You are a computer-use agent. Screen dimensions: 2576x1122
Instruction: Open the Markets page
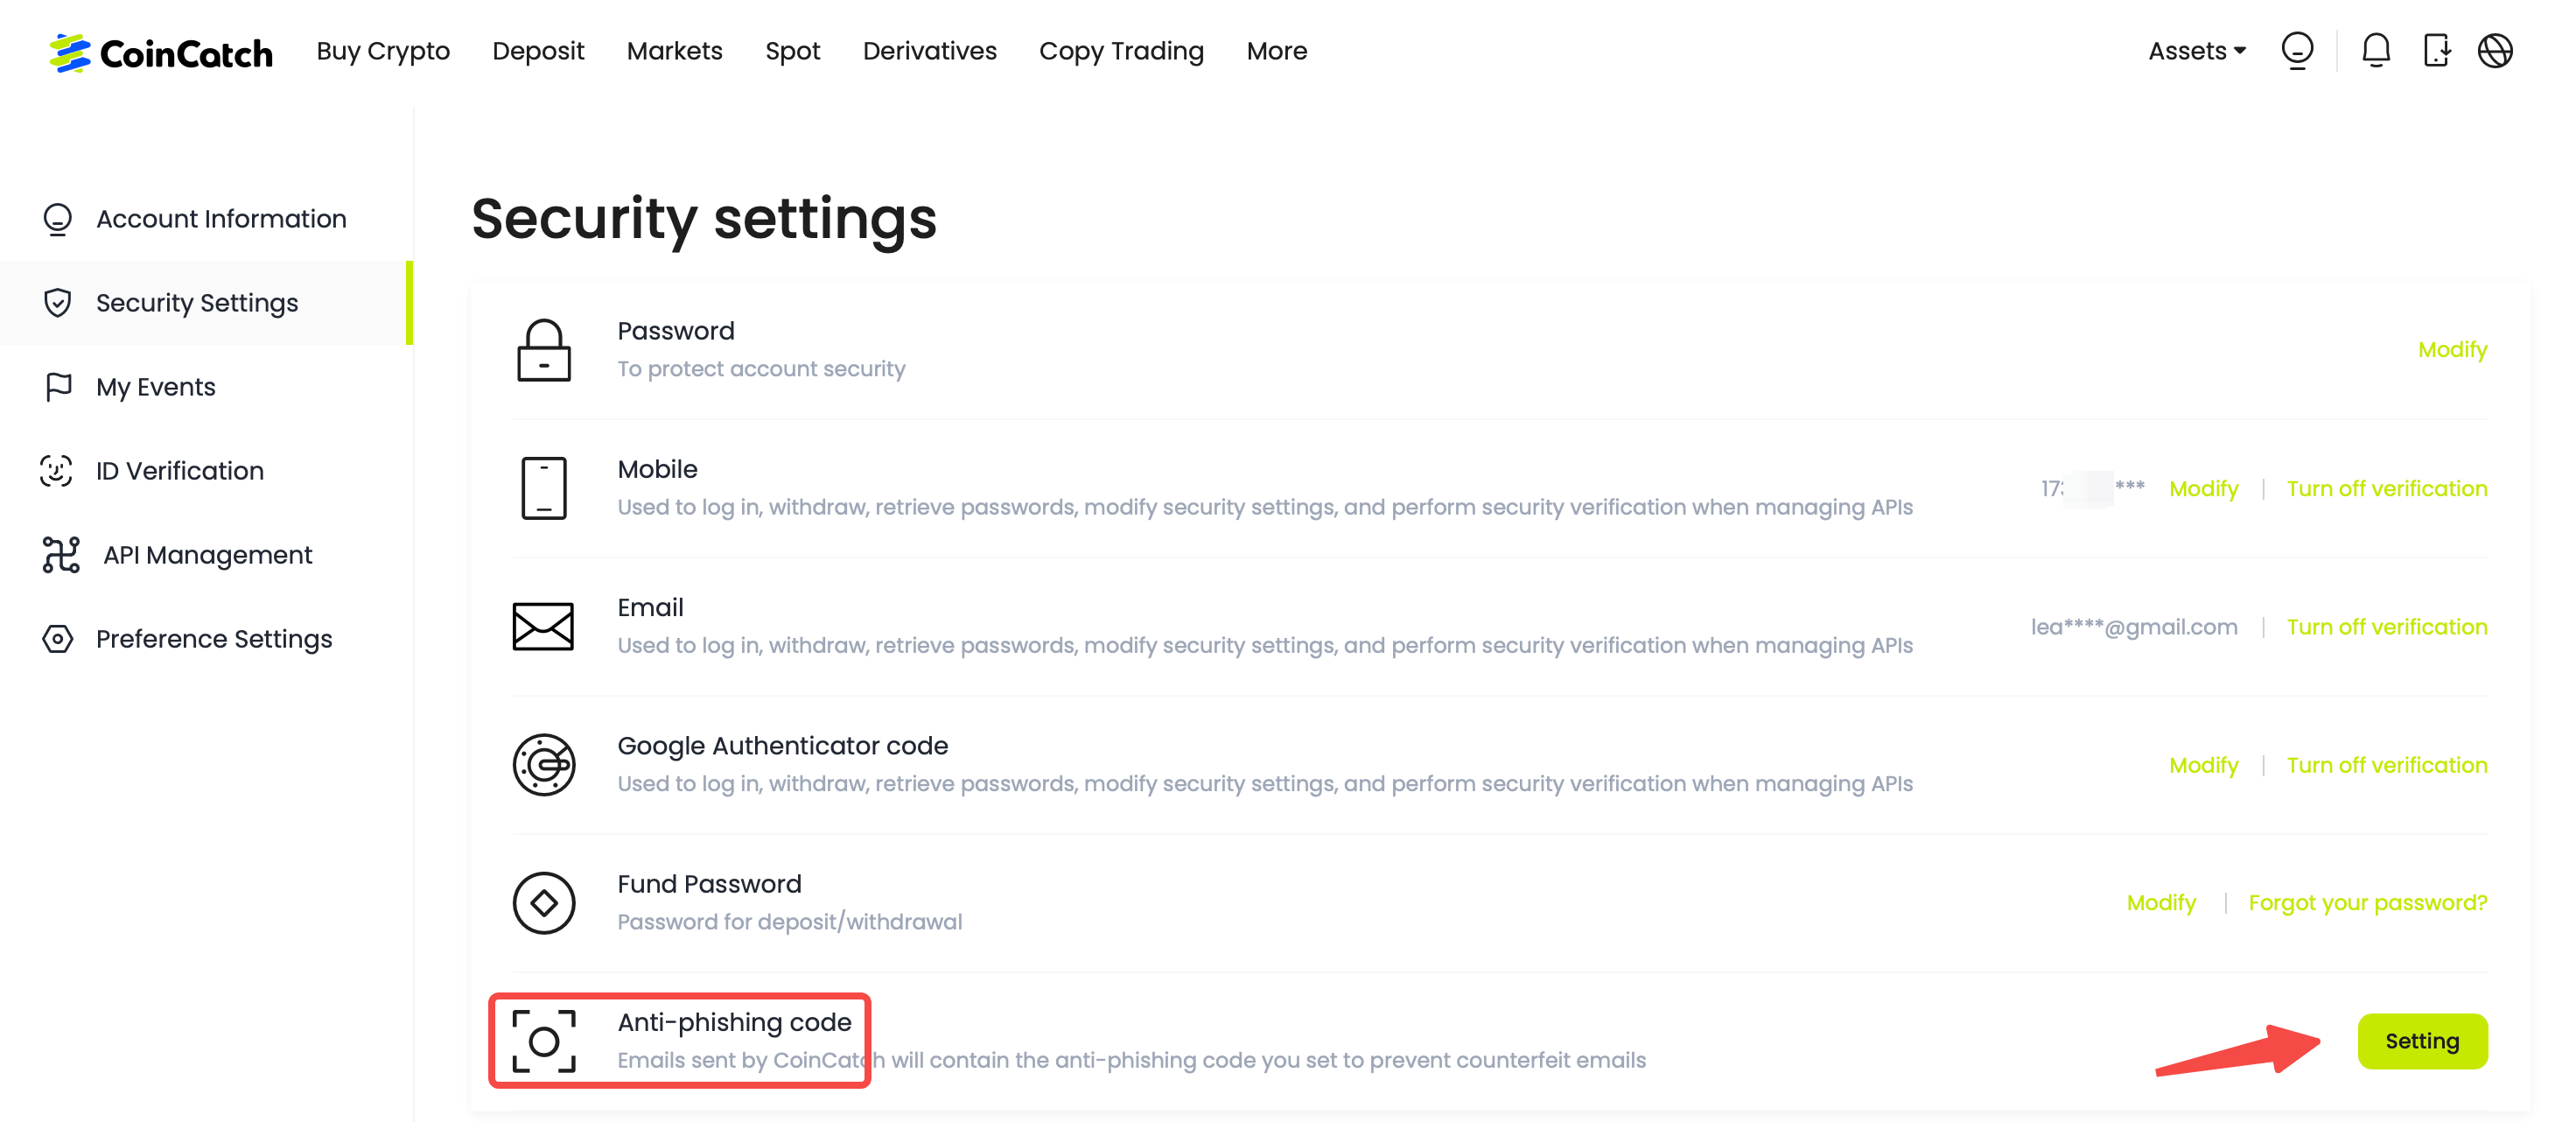[x=675, y=51]
